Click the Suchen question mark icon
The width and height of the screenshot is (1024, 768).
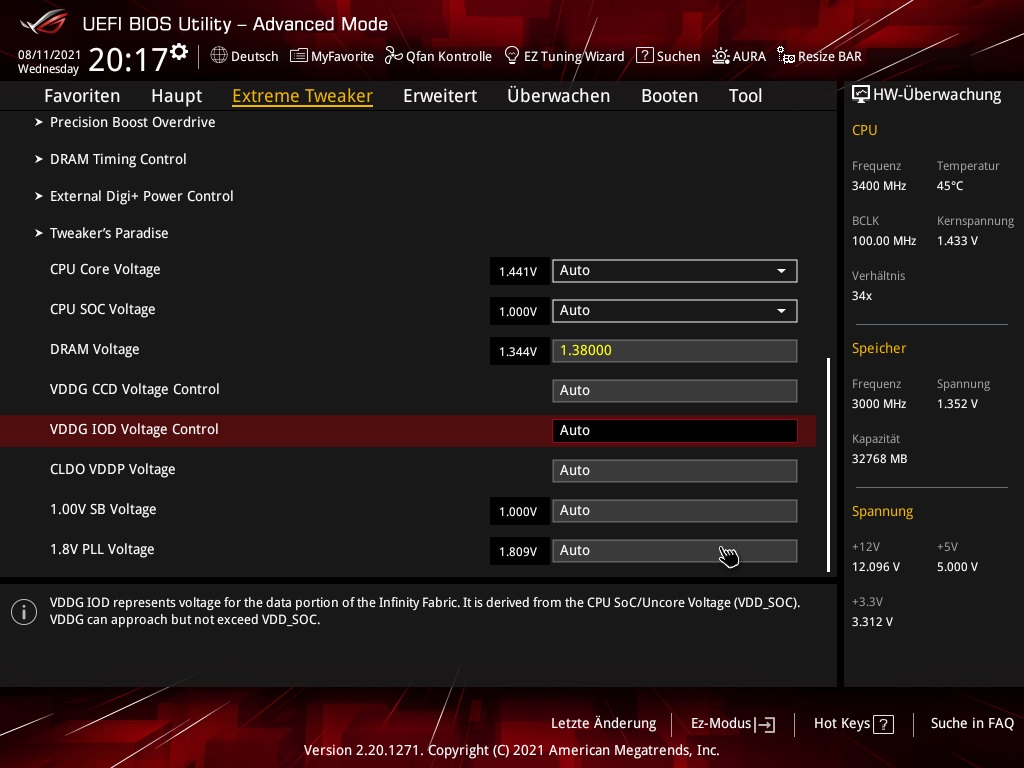[x=645, y=56]
